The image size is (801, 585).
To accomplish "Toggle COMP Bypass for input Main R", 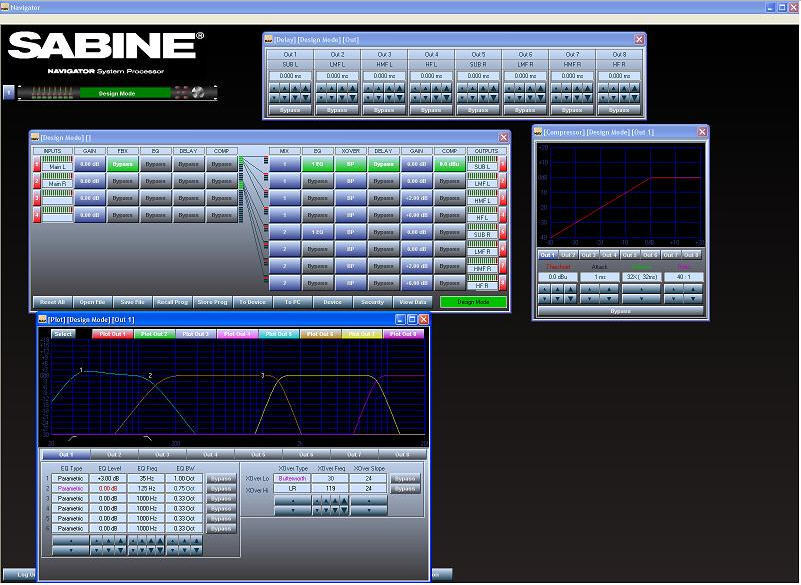I will click(x=222, y=181).
